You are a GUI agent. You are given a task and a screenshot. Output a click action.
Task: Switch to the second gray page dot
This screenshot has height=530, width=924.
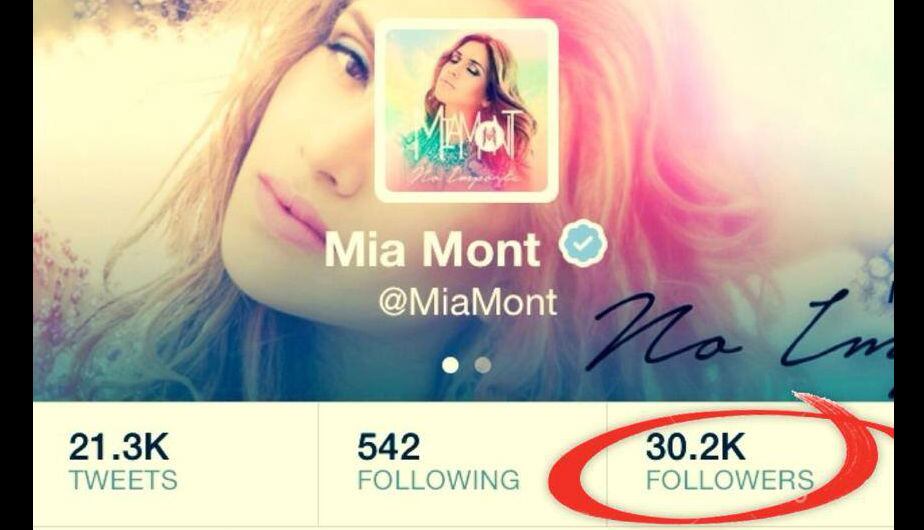coord(483,366)
